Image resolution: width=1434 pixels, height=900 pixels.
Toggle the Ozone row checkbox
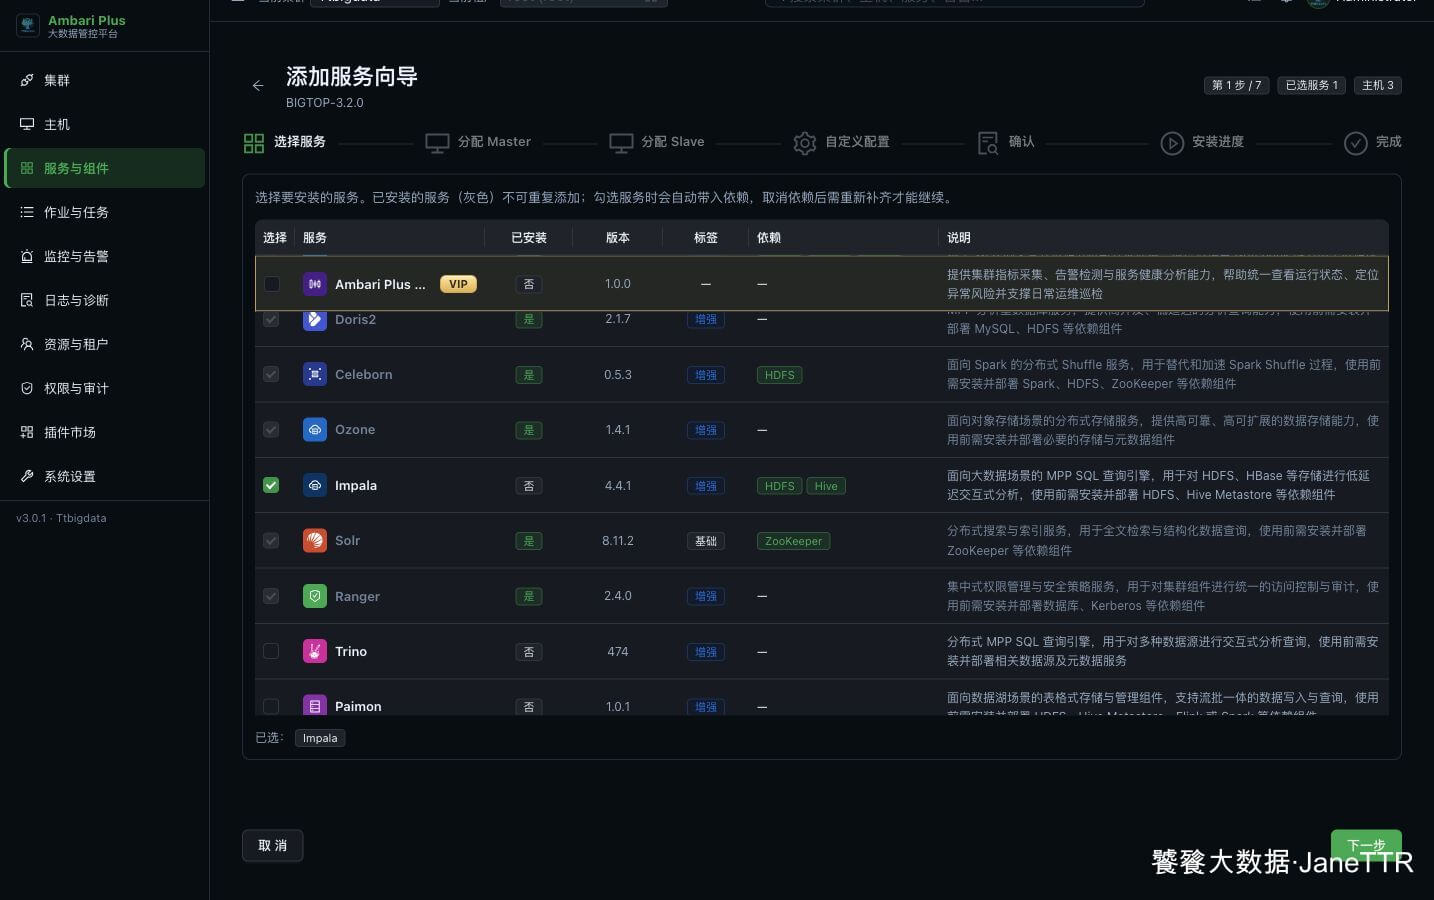pyautogui.click(x=271, y=430)
